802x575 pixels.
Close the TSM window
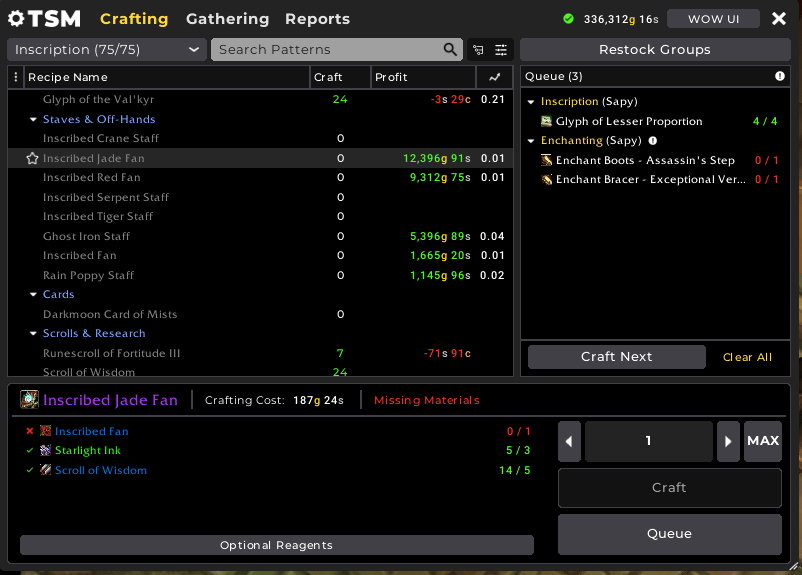pos(779,19)
